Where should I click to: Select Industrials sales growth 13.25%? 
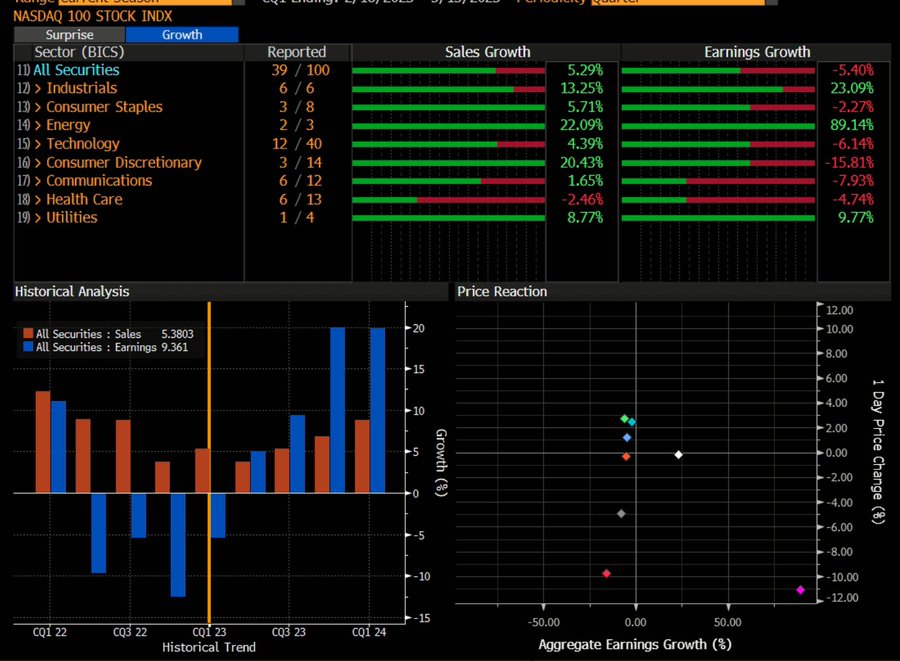click(x=581, y=88)
